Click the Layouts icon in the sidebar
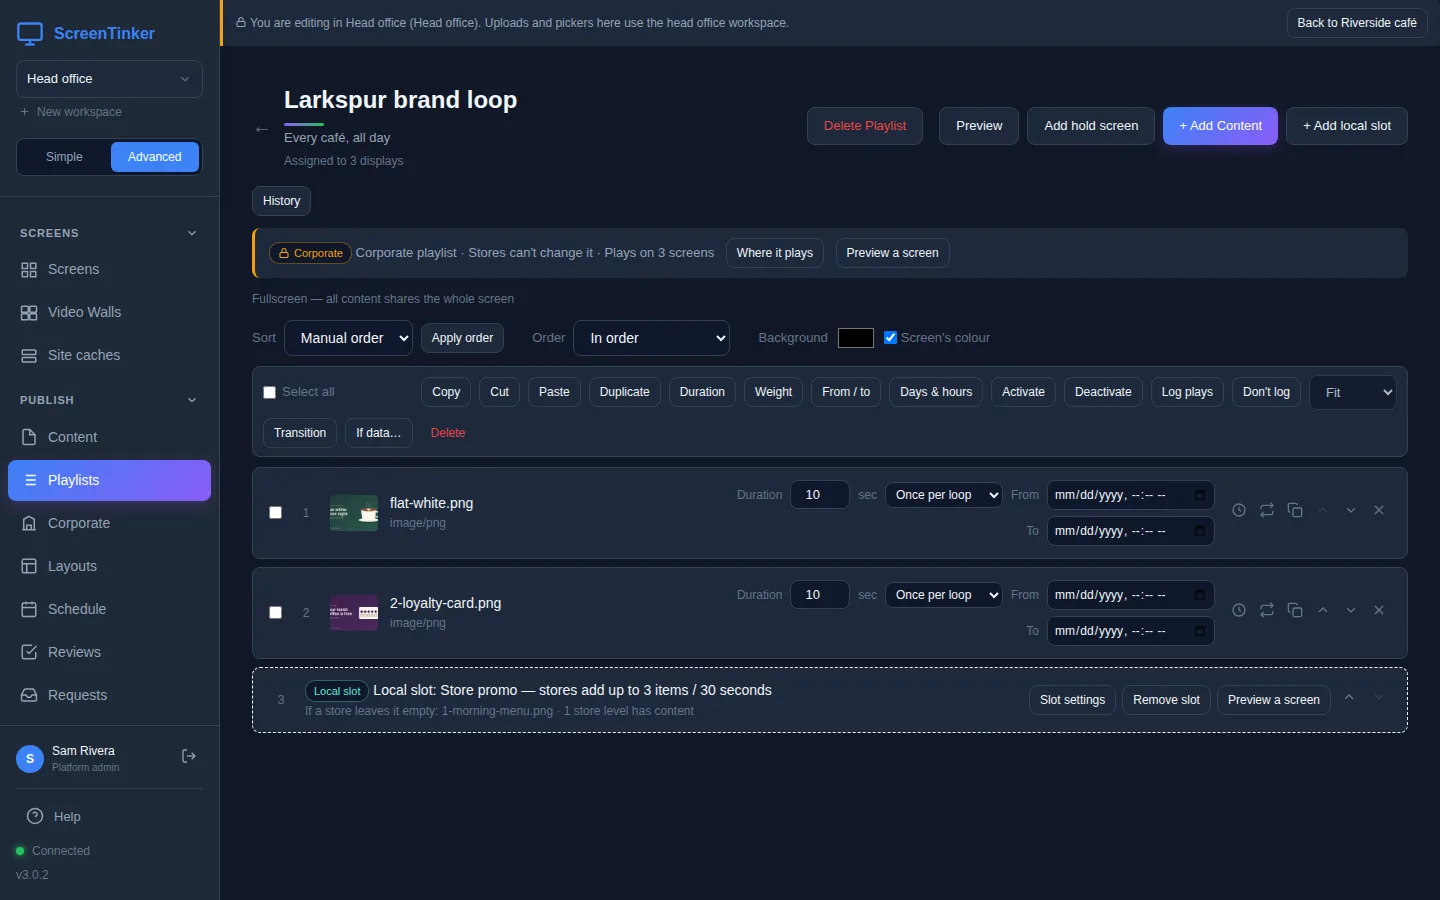The height and width of the screenshot is (900, 1440). coord(29,566)
